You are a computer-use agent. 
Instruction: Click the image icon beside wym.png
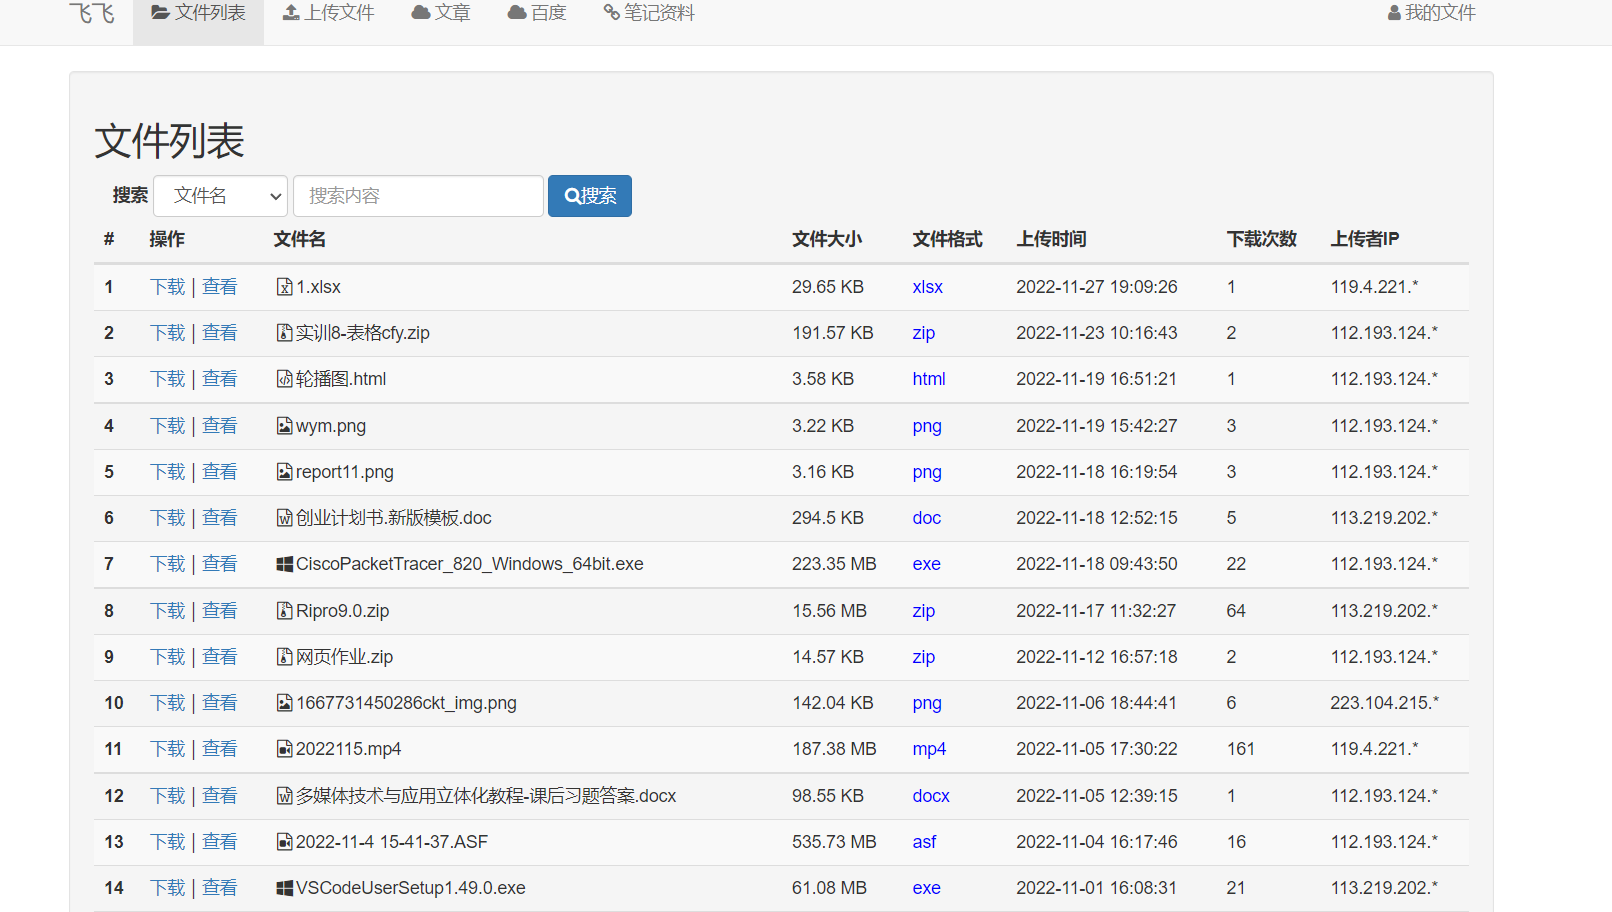(x=284, y=426)
